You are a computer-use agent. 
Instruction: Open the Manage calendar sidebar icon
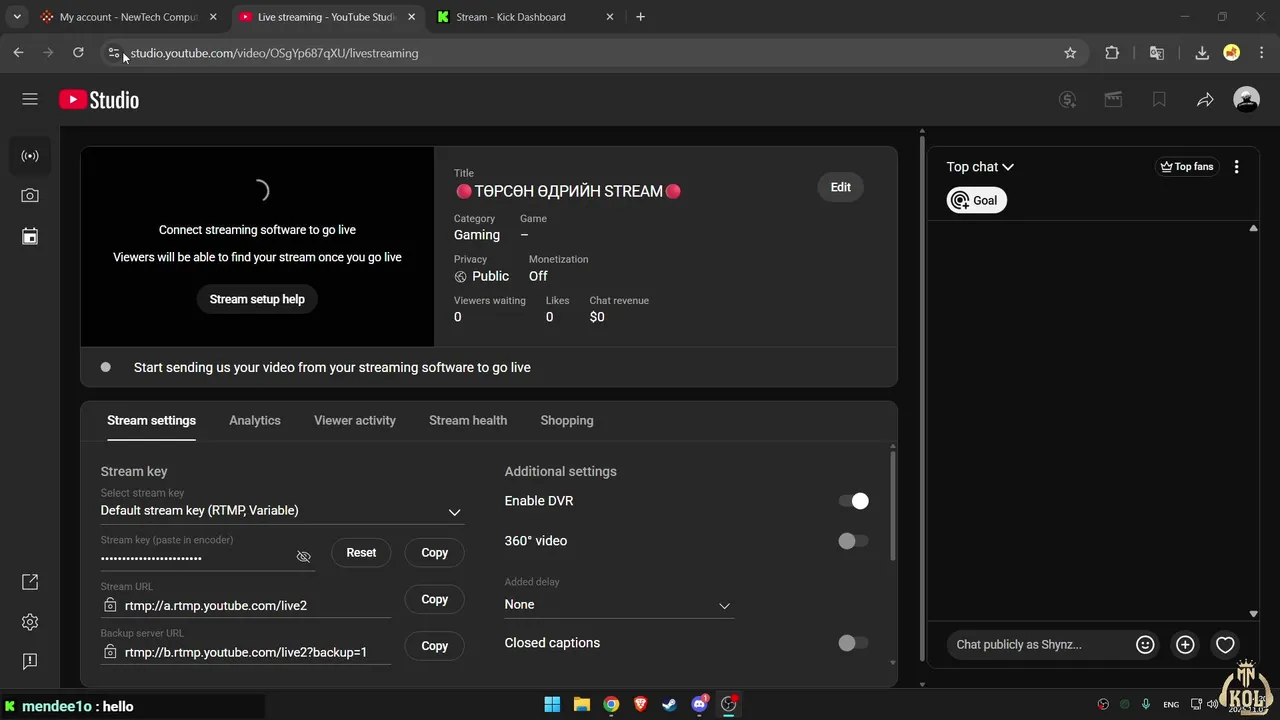pyautogui.click(x=30, y=236)
